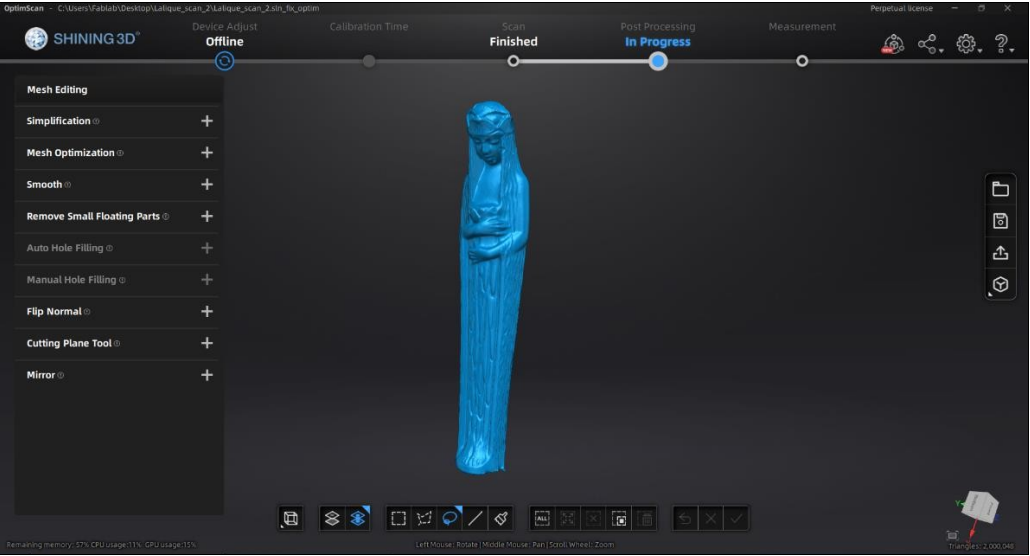
Task: Toggle the select through layers mode
Action: pyautogui.click(x=358, y=518)
